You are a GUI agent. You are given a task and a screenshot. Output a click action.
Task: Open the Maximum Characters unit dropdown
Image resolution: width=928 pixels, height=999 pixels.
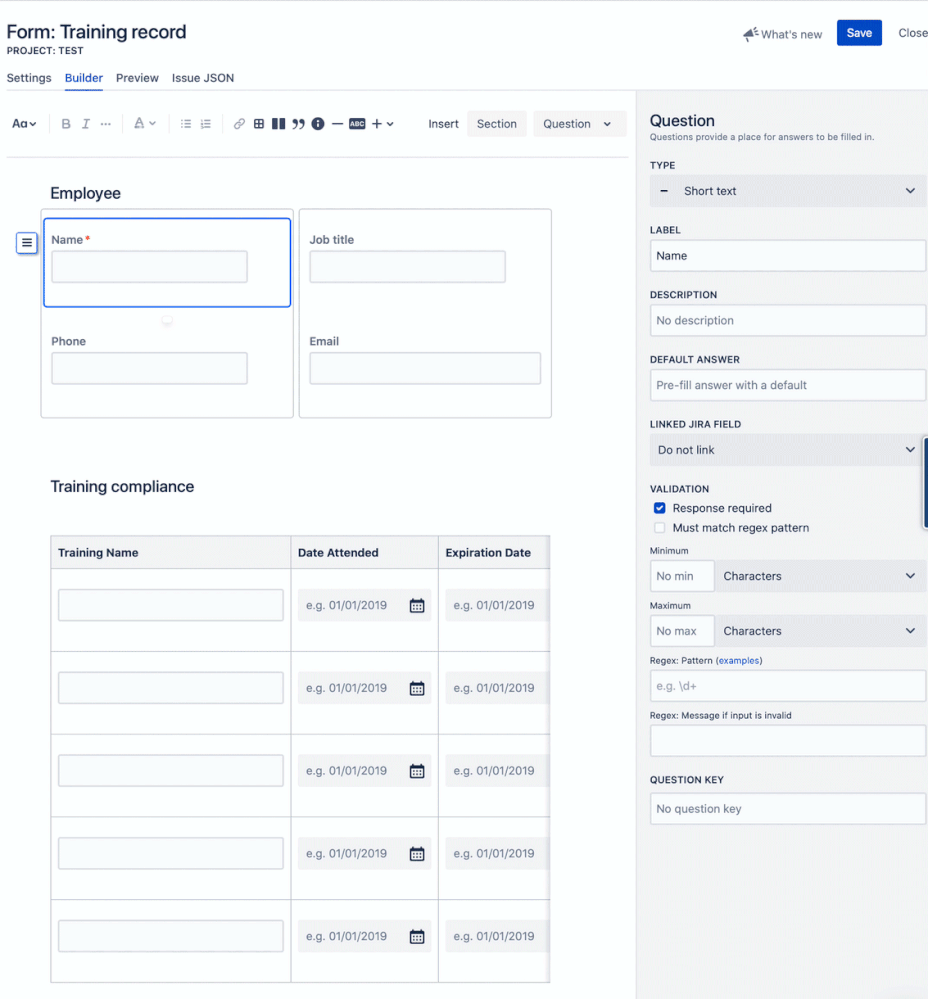click(x=820, y=631)
